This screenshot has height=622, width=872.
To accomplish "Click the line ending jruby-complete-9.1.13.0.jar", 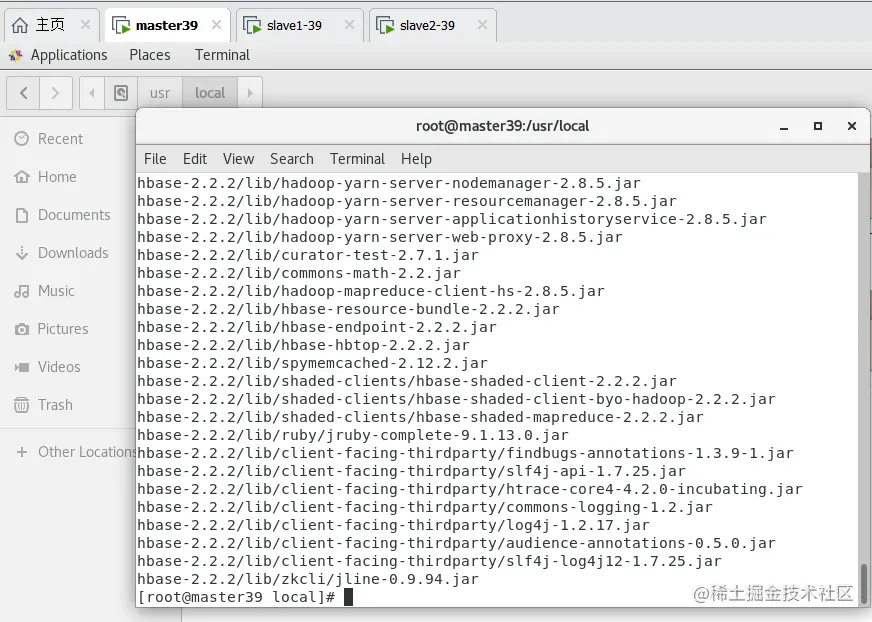I will click(353, 435).
